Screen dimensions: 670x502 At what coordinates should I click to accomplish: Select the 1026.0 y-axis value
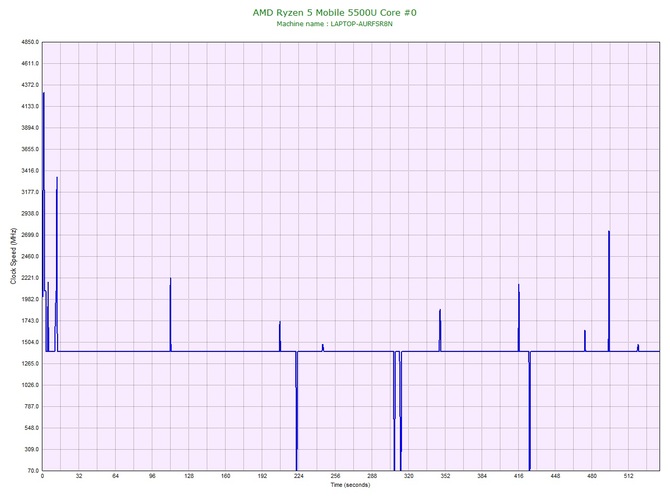(30, 385)
